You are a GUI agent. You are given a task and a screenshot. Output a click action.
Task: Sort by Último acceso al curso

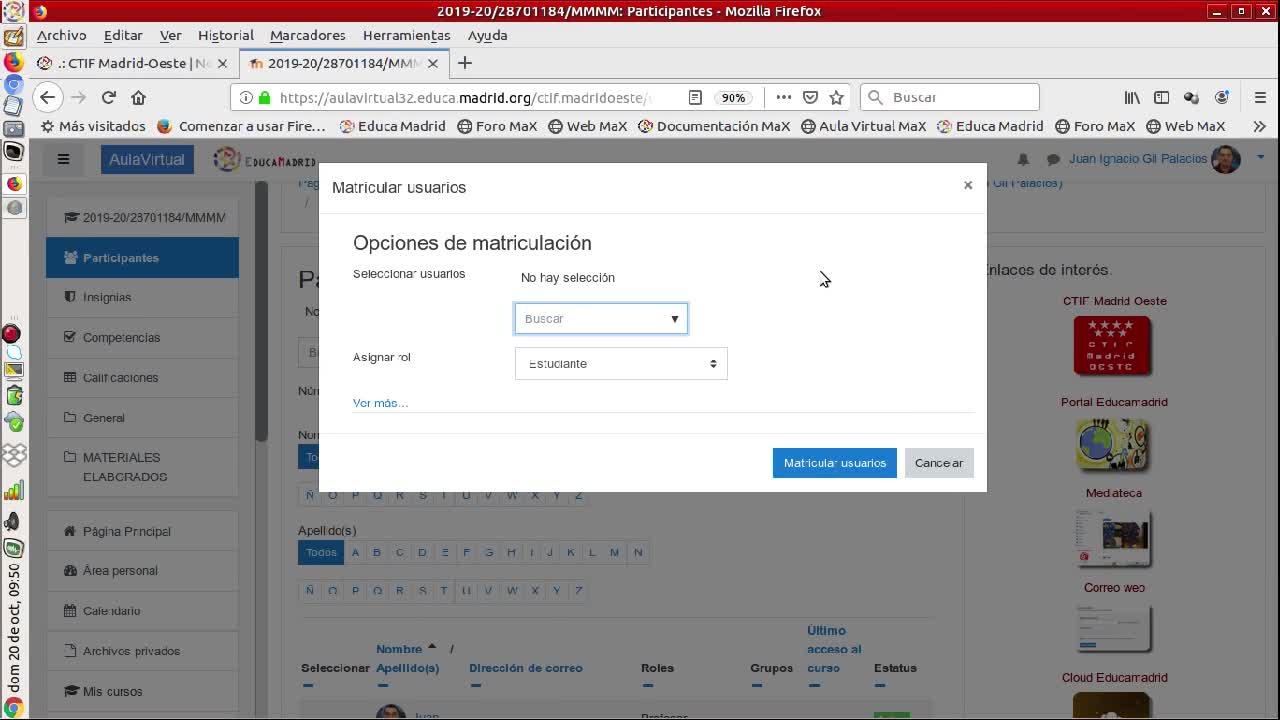(x=834, y=649)
